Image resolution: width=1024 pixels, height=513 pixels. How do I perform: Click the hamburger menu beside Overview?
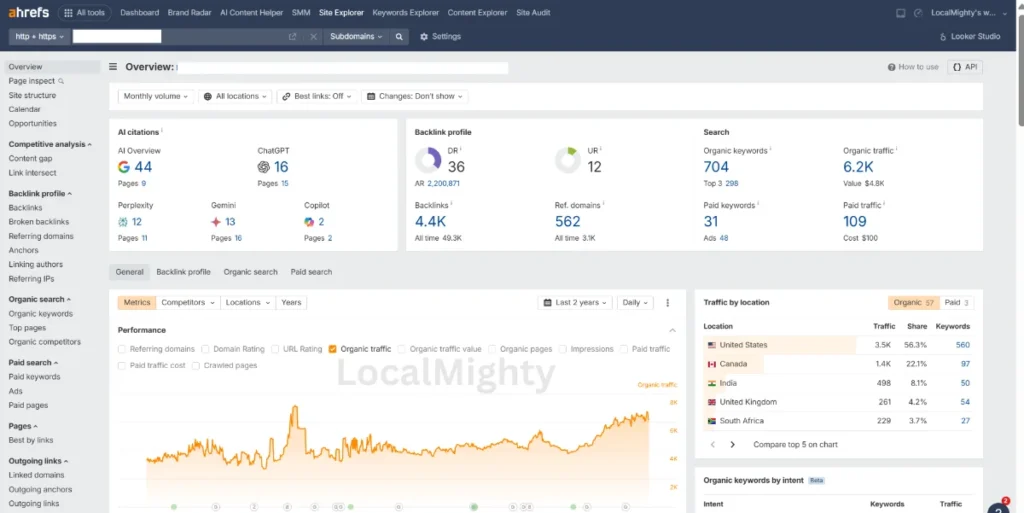[x=113, y=67]
